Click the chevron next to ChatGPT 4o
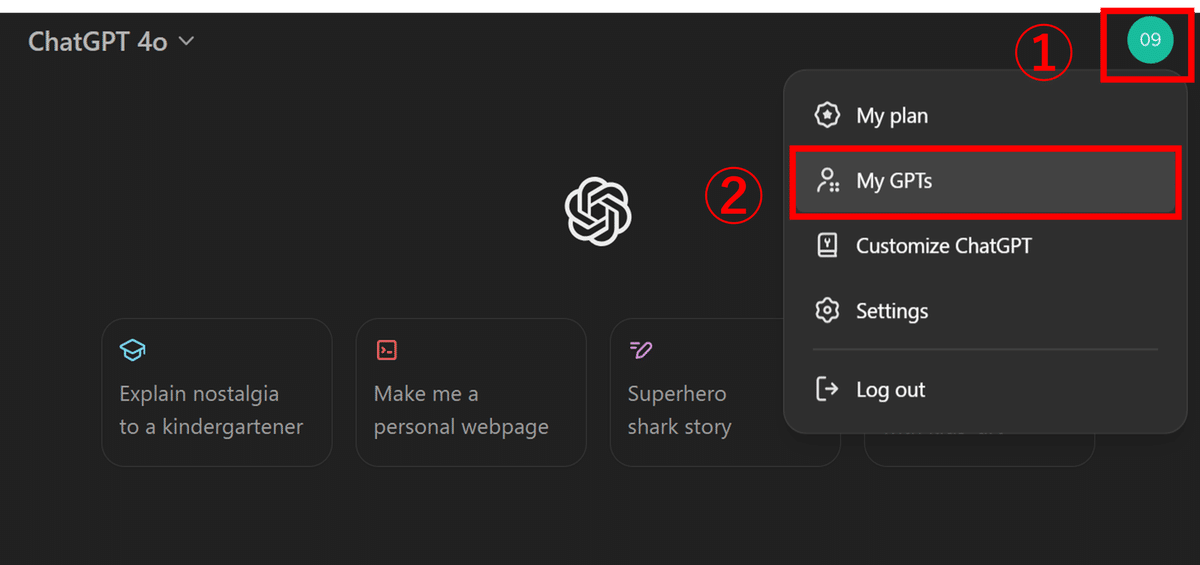The height and width of the screenshot is (565, 1200). 186,42
